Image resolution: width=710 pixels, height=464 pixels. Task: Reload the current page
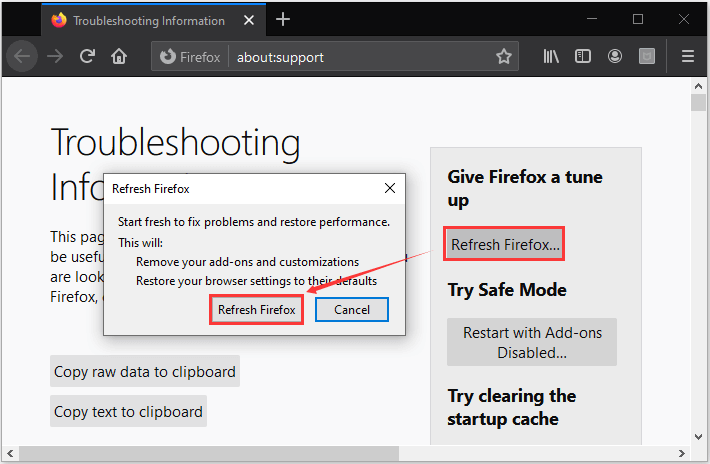click(x=87, y=57)
